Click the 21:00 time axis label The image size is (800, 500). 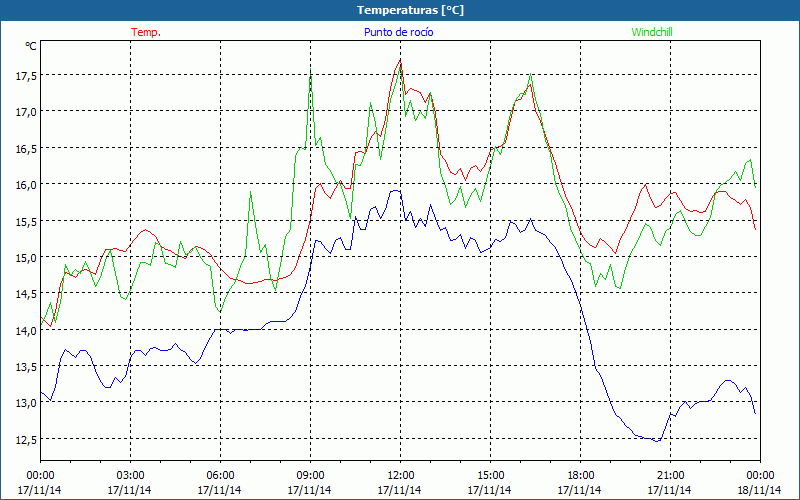coord(670,476)
